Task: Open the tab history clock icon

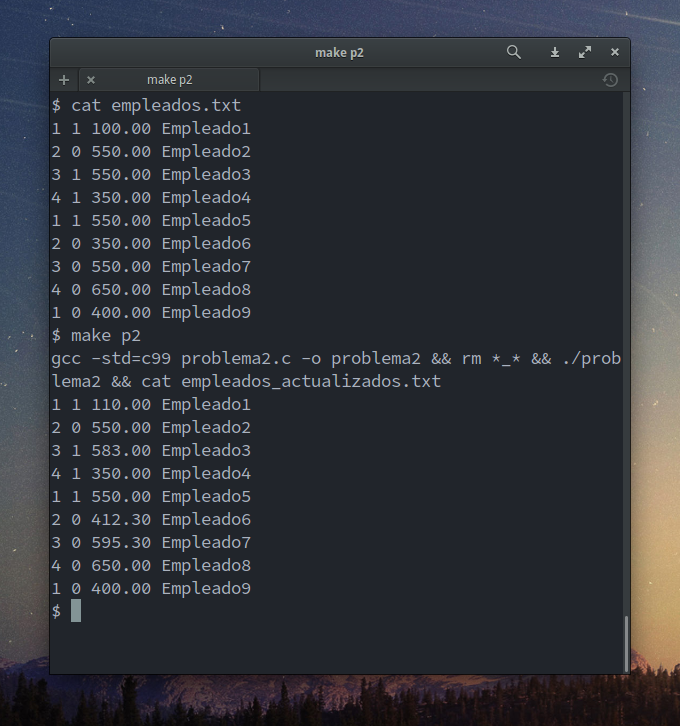Action: pyautogui.click(x=610, y=80)
